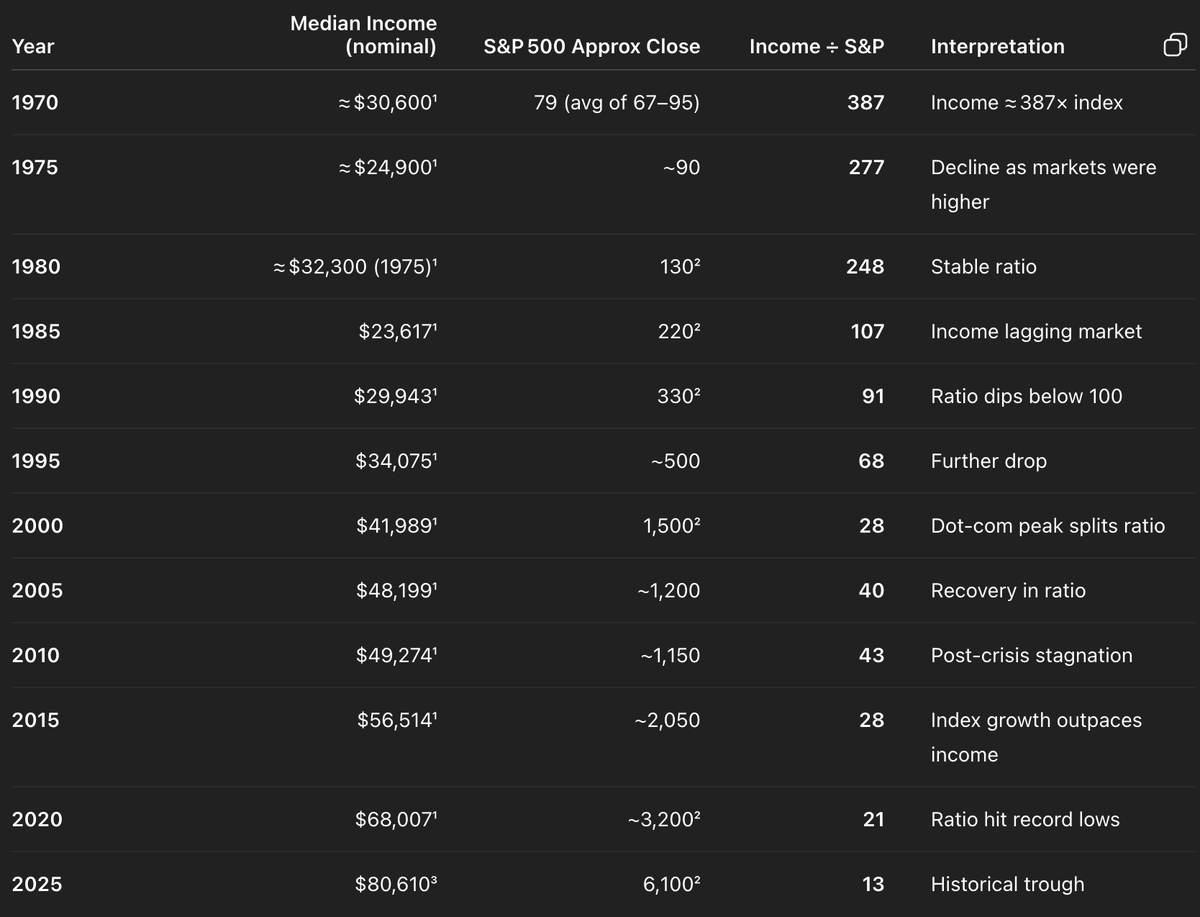The height and width of the screenshot is (917, 1200).
Task: Select the ratio value 40
Action: pyautogui.click(x=872, y=590)
